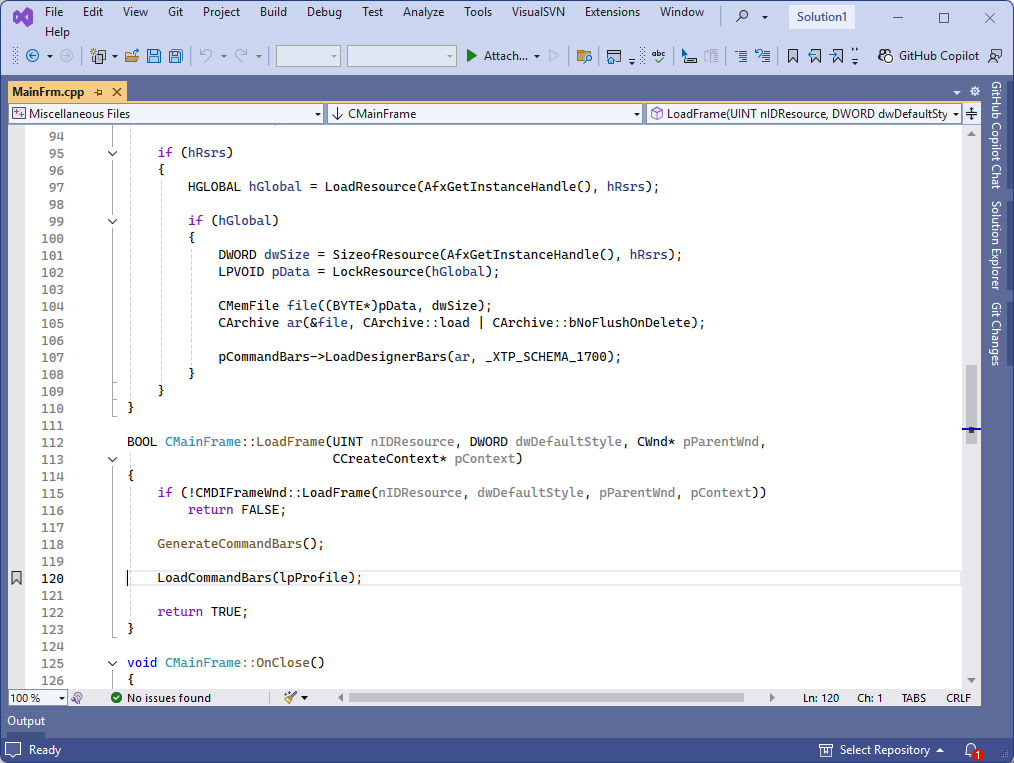Open the Debug menu

click(324, 12)
